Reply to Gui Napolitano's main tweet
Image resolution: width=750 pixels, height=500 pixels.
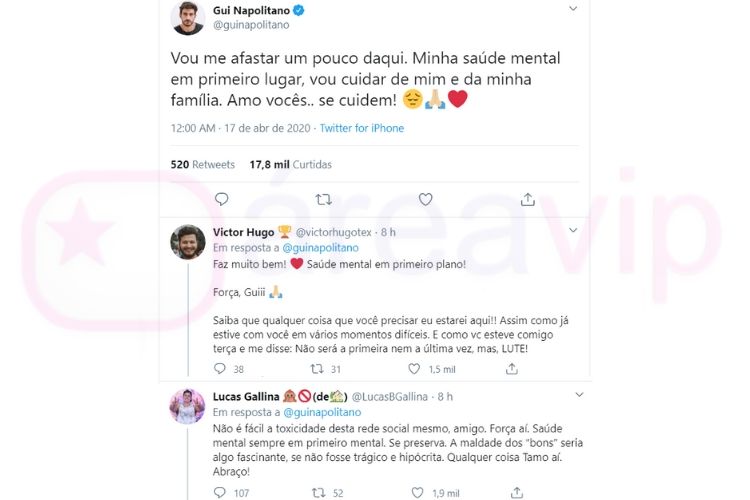222,199
